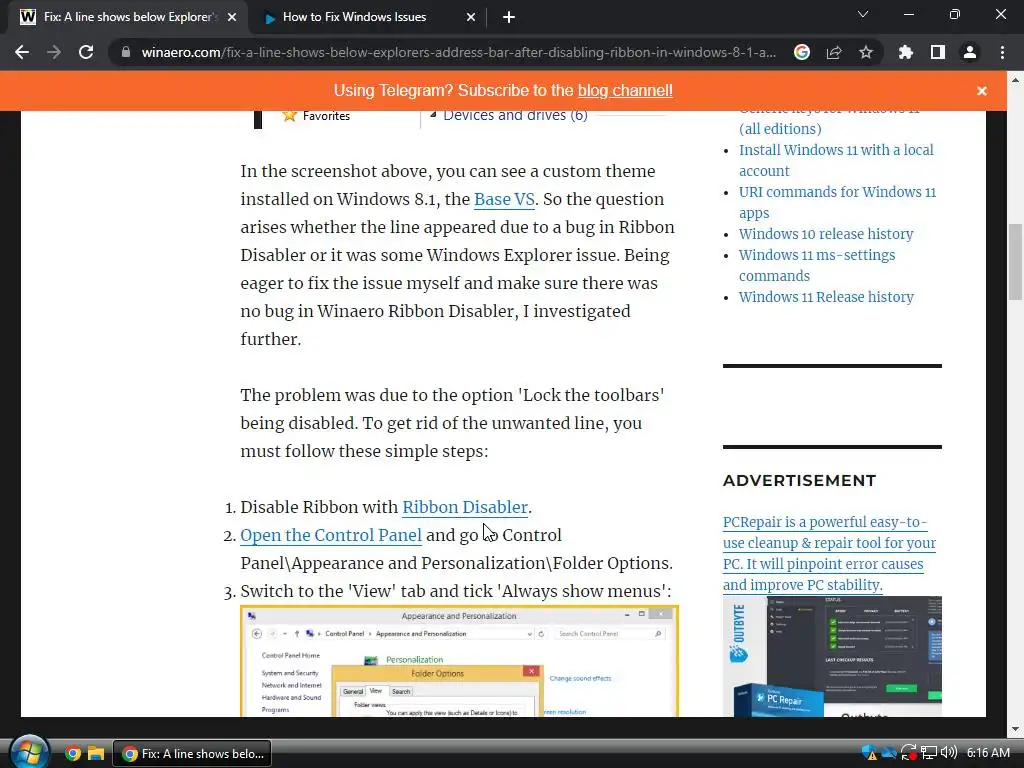This screenshot has height=768, width=1024.
Task: Open Chrome's three-dot menu
Action: pos(1002,52)
